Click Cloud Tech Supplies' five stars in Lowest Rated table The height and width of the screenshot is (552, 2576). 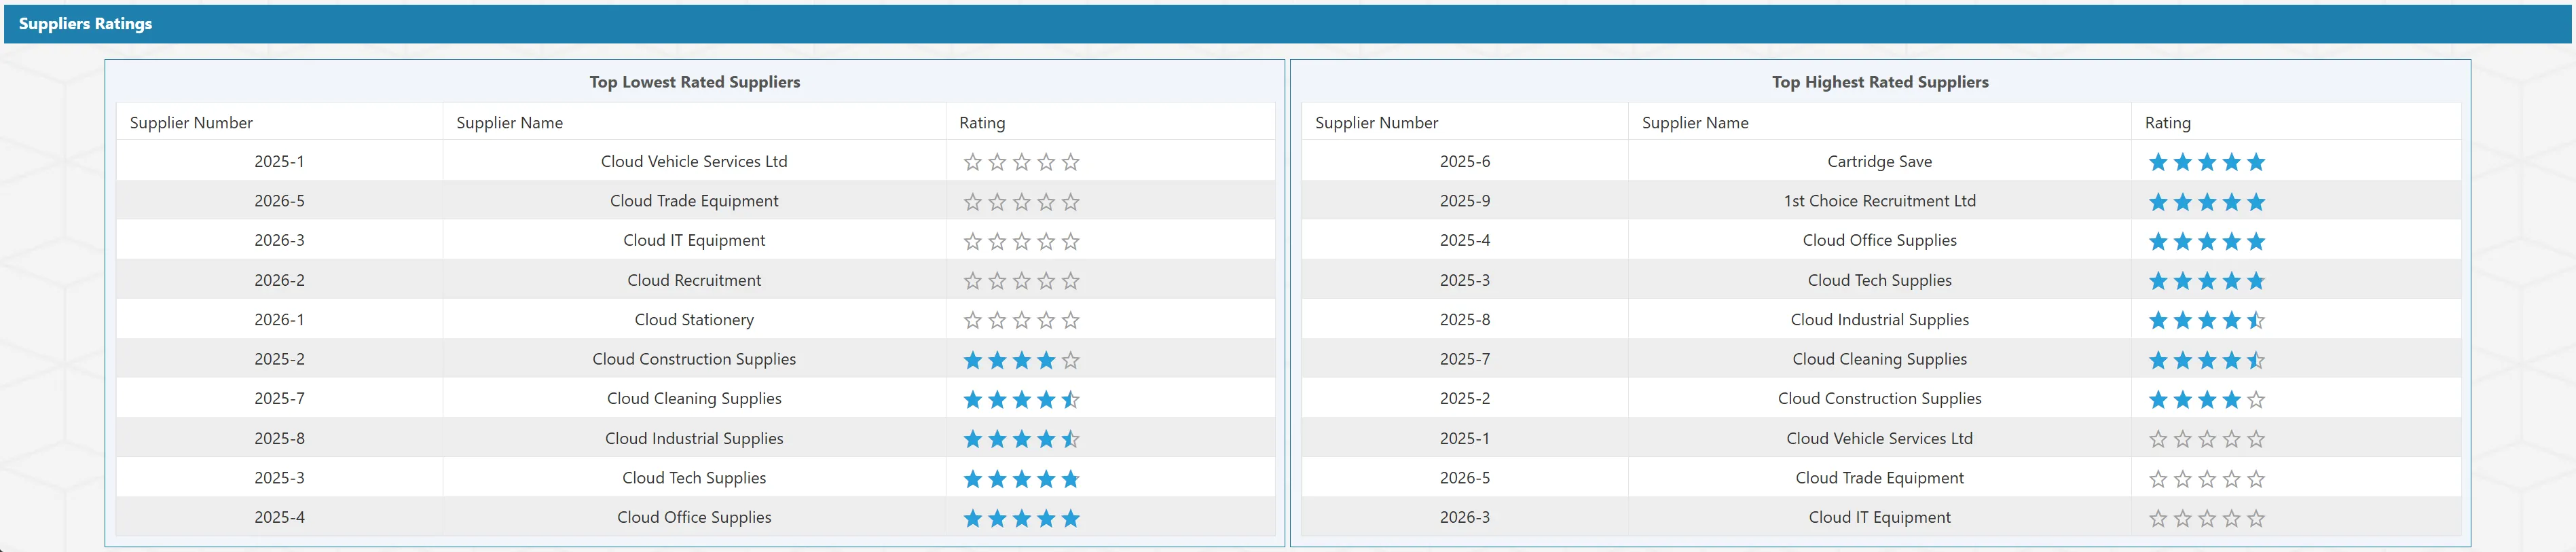point(1021,479)
